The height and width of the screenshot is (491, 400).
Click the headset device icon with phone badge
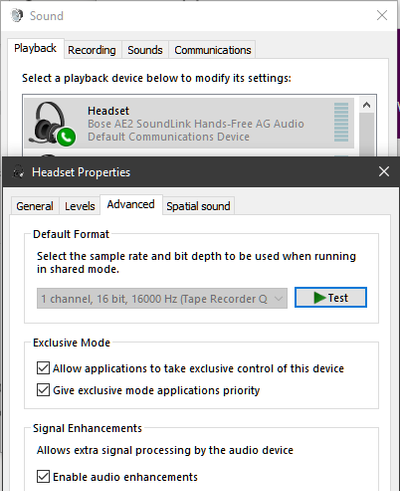[52, 123]
